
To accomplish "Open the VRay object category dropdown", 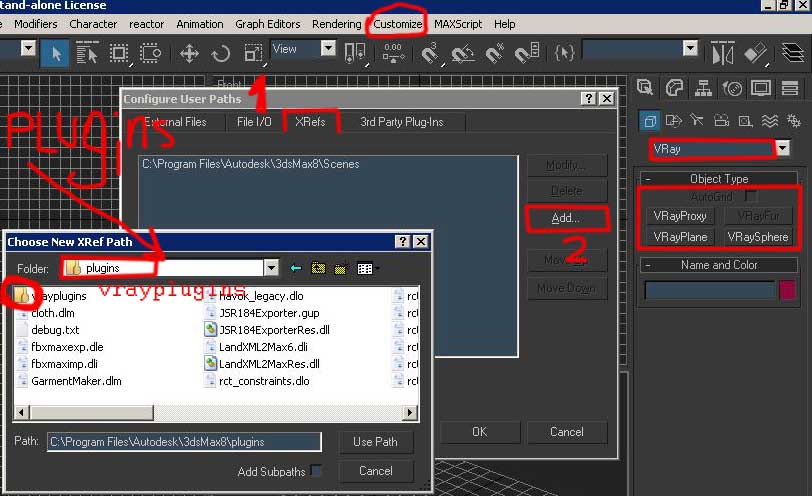I will coord(782,149).
